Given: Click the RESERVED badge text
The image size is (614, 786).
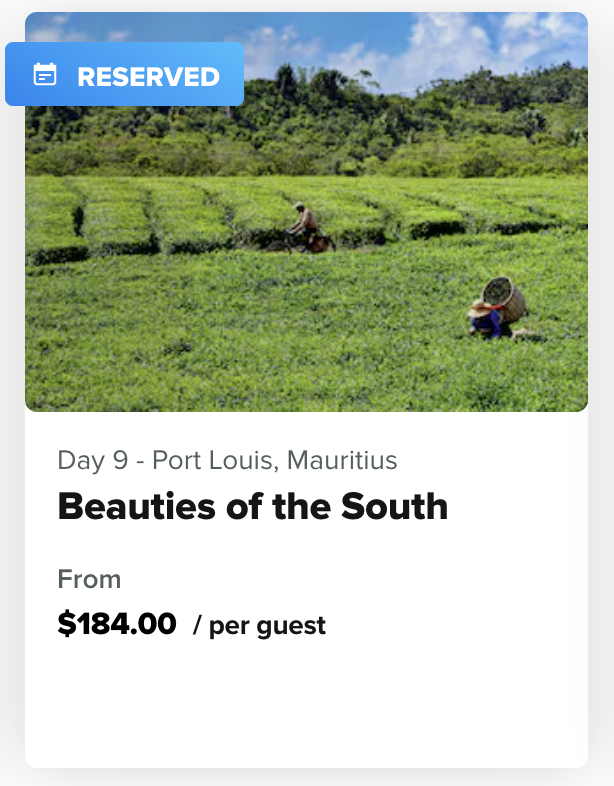Looking at the screenshot, I should (x=148, y=76).
